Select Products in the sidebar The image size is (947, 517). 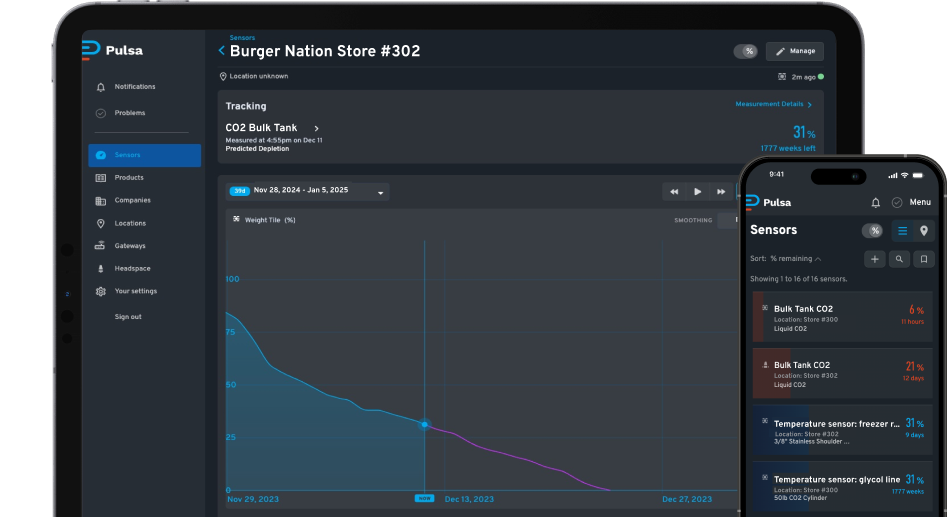[128, 178]
